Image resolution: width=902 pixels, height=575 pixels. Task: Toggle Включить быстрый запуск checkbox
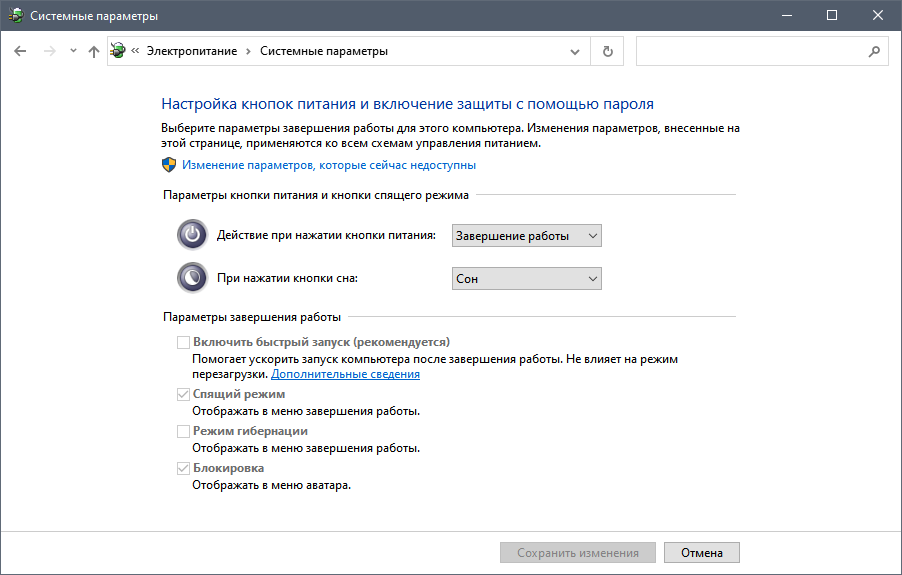coord(183,342)
